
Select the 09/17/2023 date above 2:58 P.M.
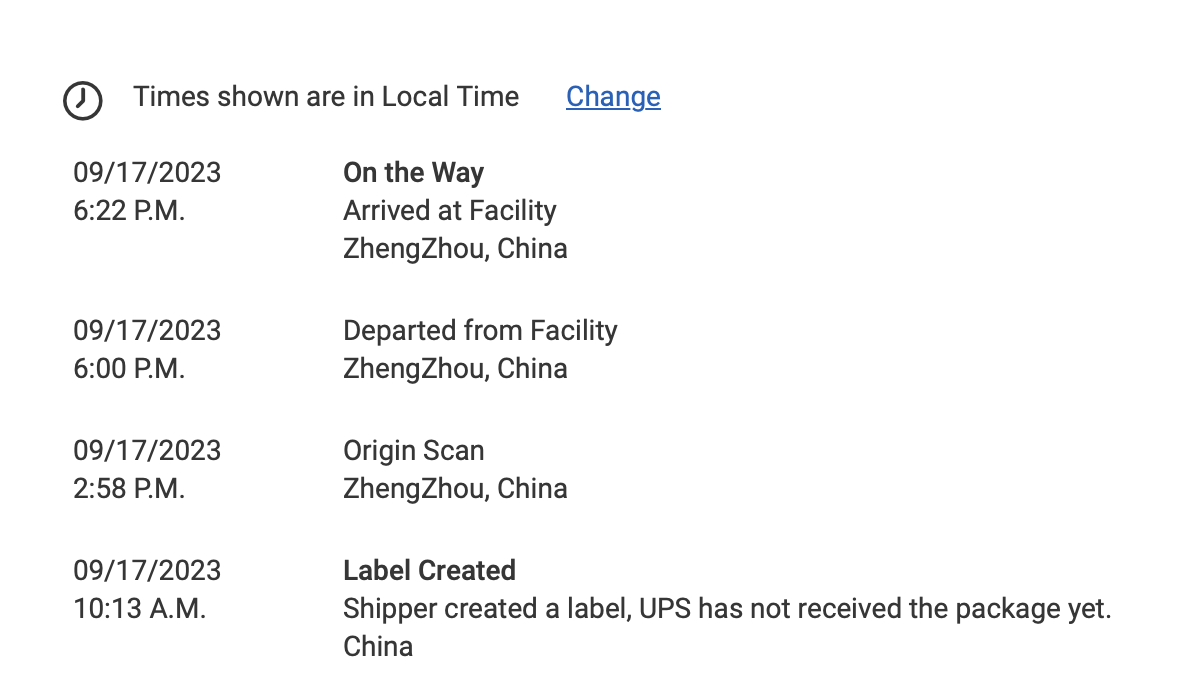[147, 451]
